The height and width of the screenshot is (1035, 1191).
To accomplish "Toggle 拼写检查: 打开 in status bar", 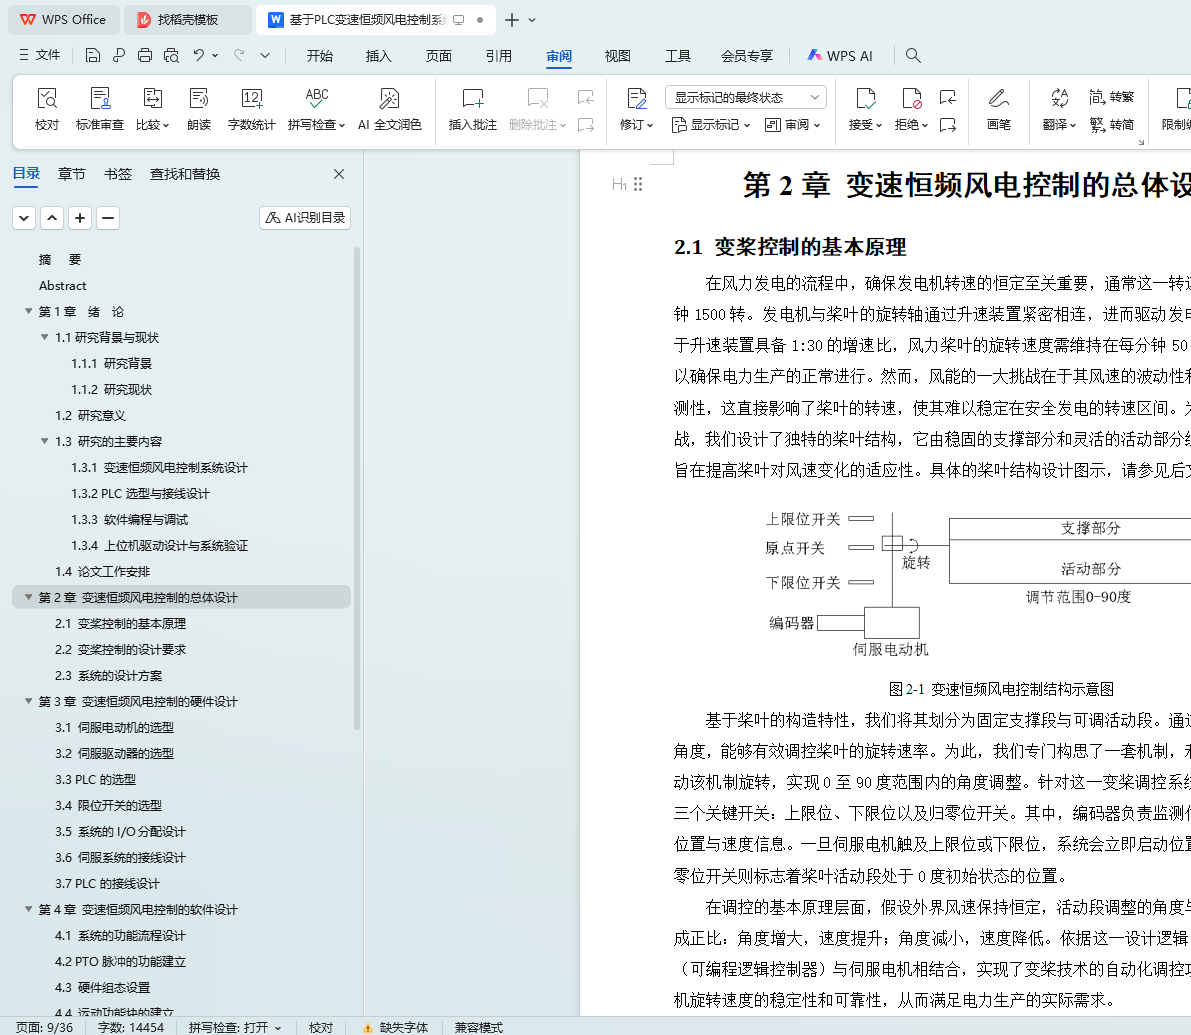I will point(235,1027).
